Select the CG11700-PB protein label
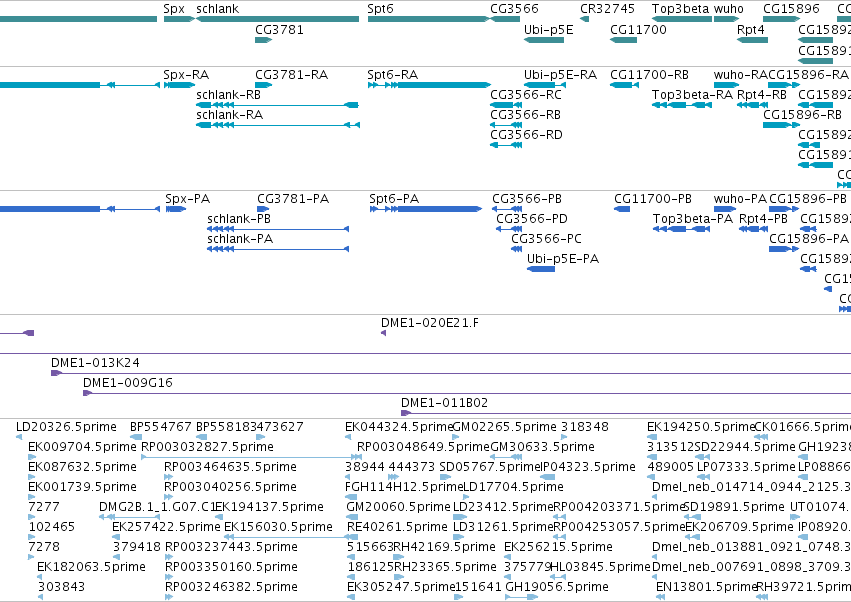This screenshot has width=851, height=602. pos(653,199)
